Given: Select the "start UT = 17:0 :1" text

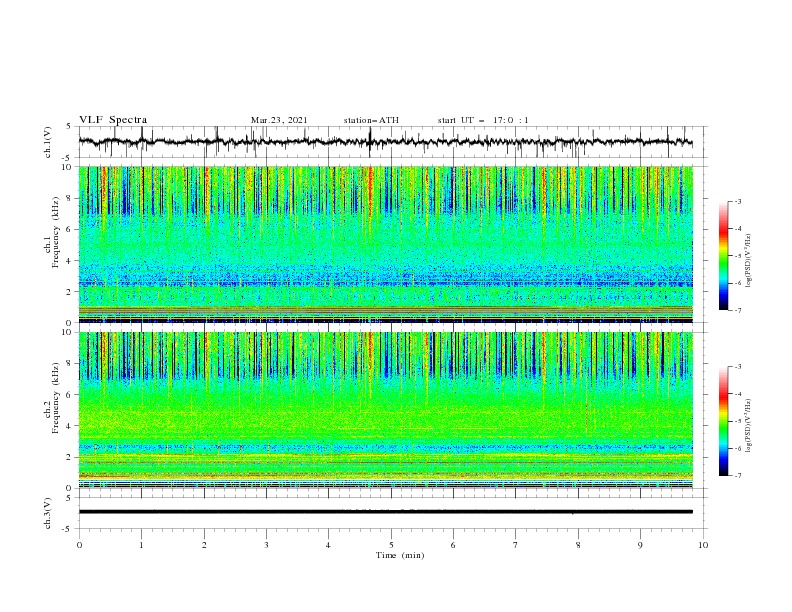Looking at the screenshot, I should [x=483, y=120].
